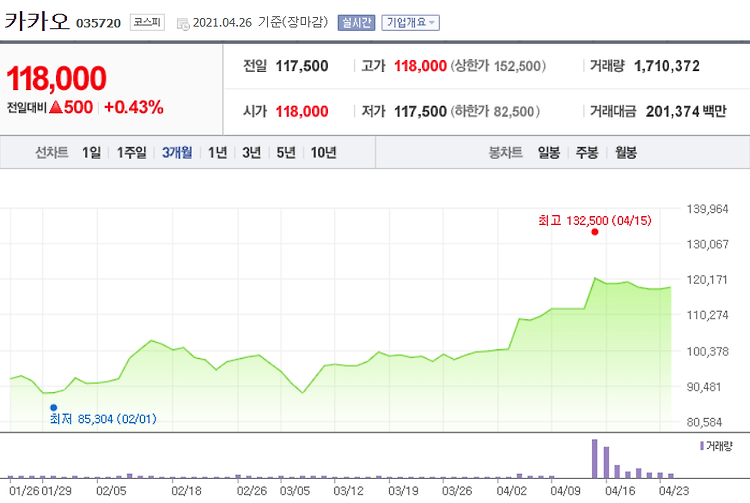The height and width of the screenshot is (503, 750).
Task: Switch to 월봉 monthly candle chart
Action: pos(626,153)
